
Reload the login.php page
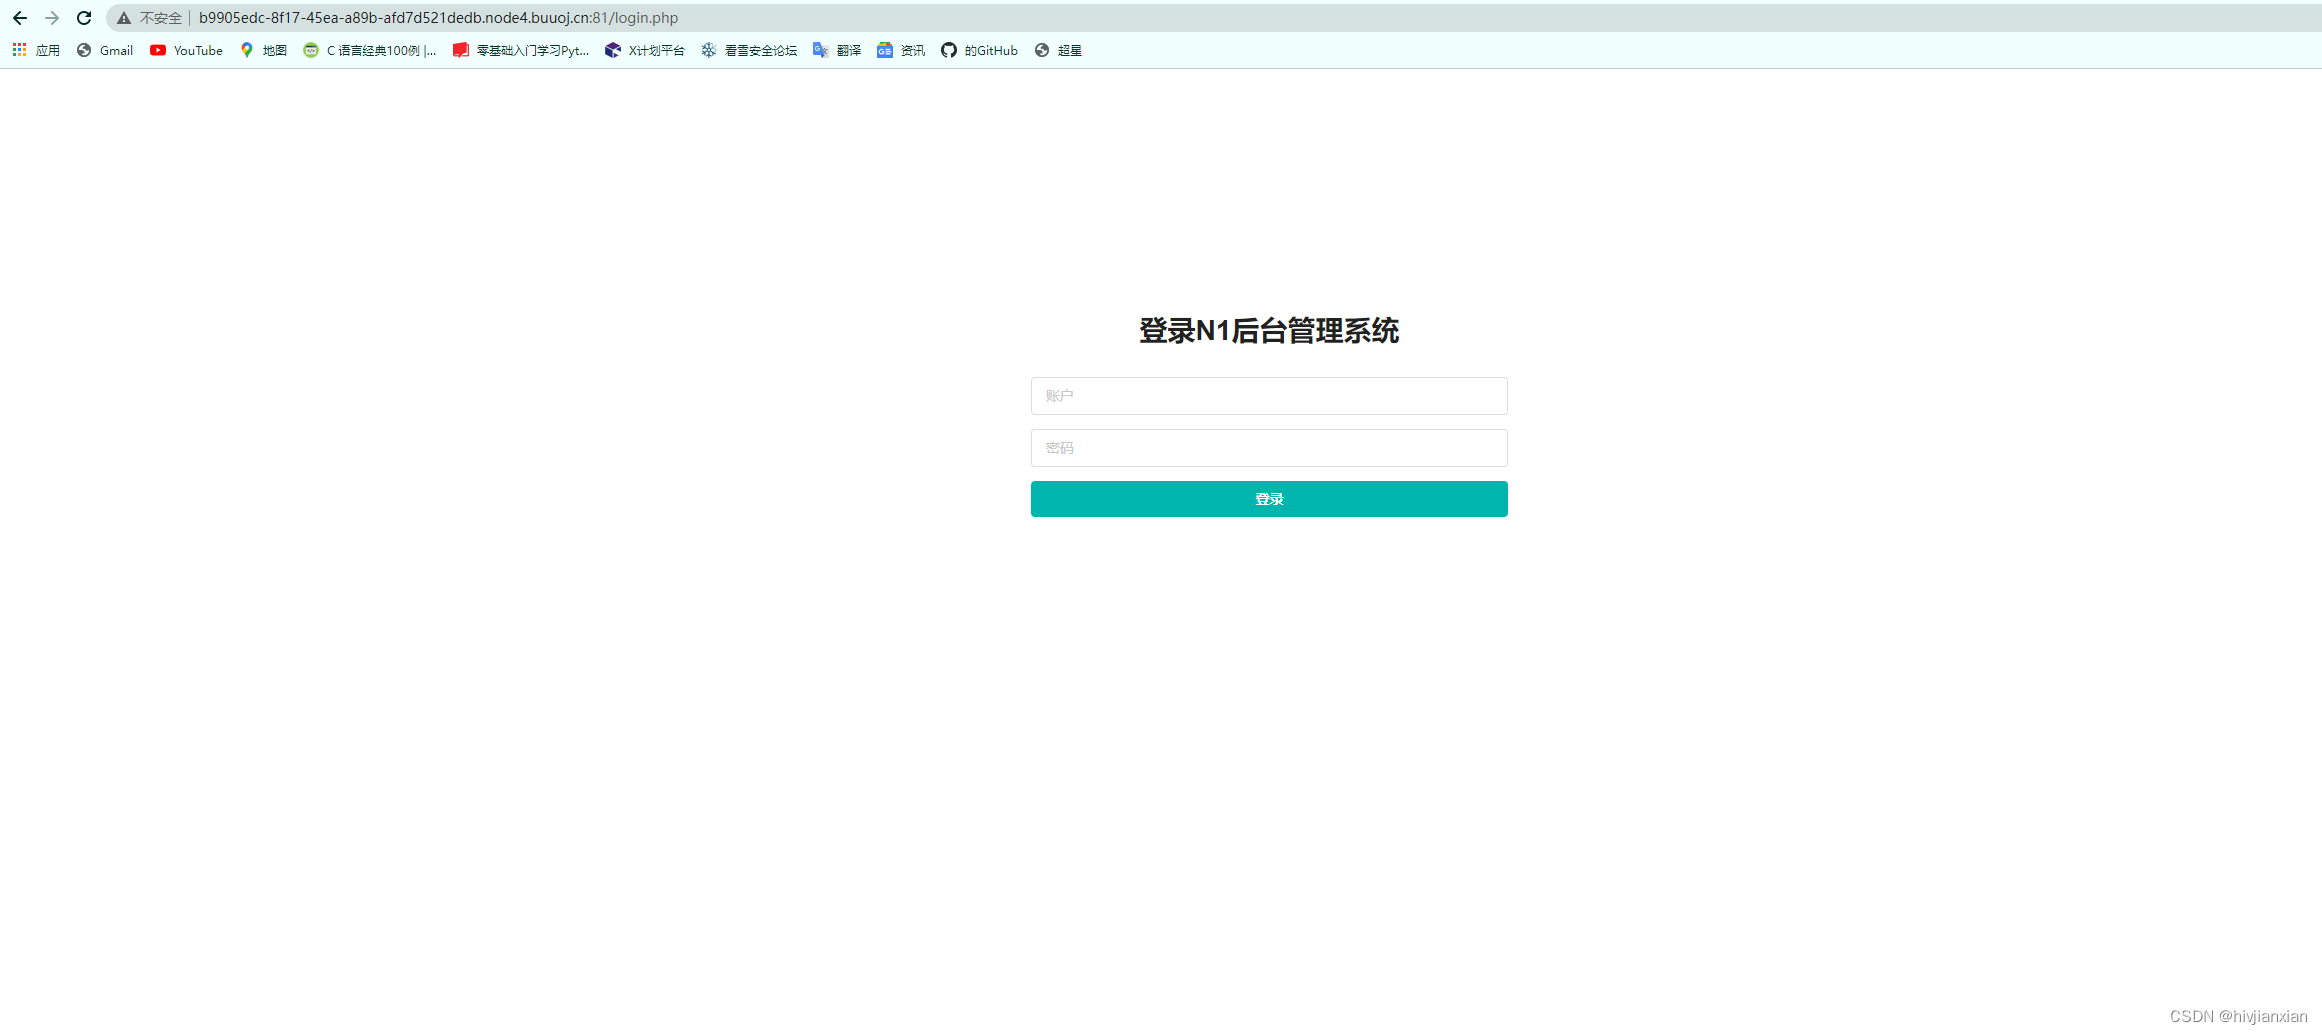point(84,17)
